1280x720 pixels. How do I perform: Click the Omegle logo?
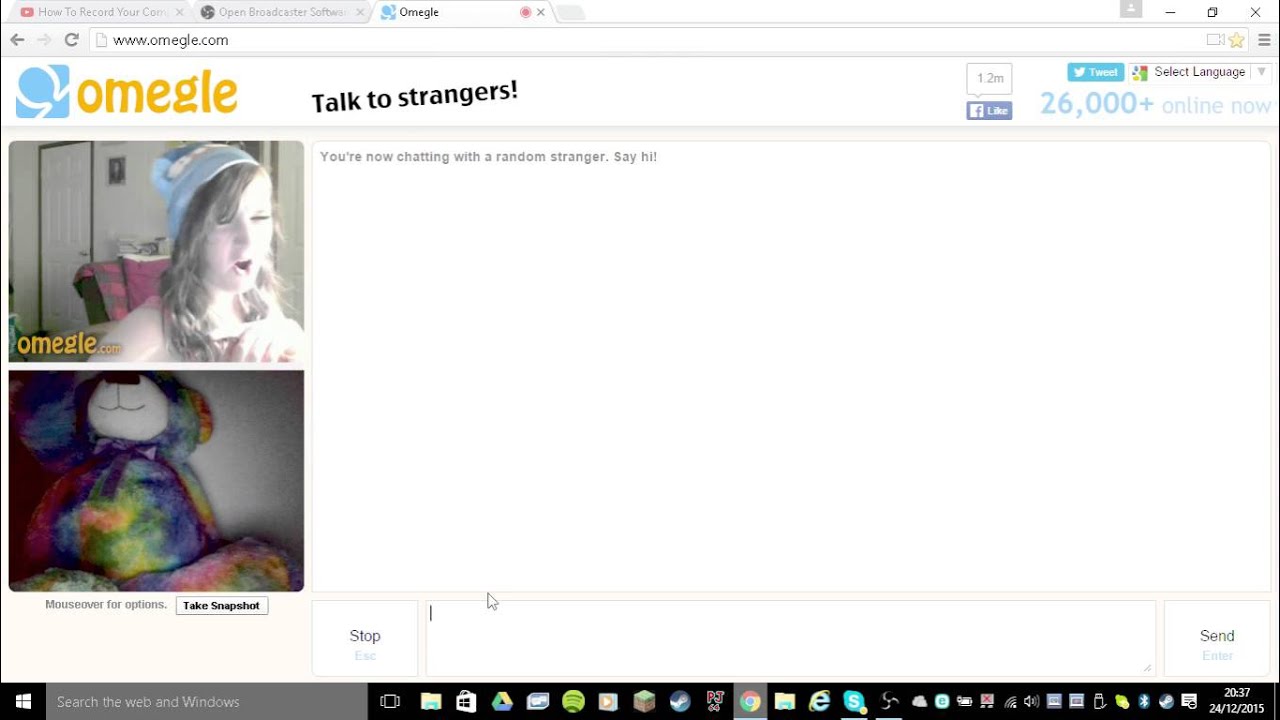127,93
